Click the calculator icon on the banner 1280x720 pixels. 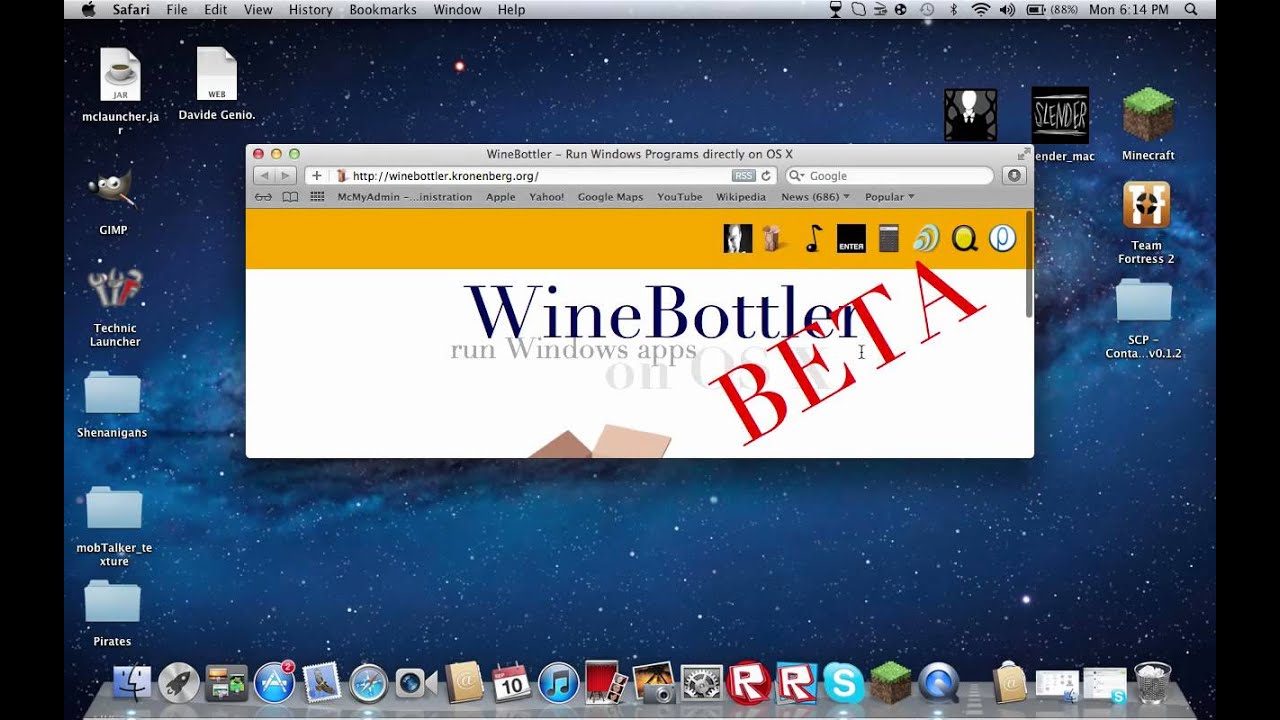pyautogui.click(x=889, y=238)
